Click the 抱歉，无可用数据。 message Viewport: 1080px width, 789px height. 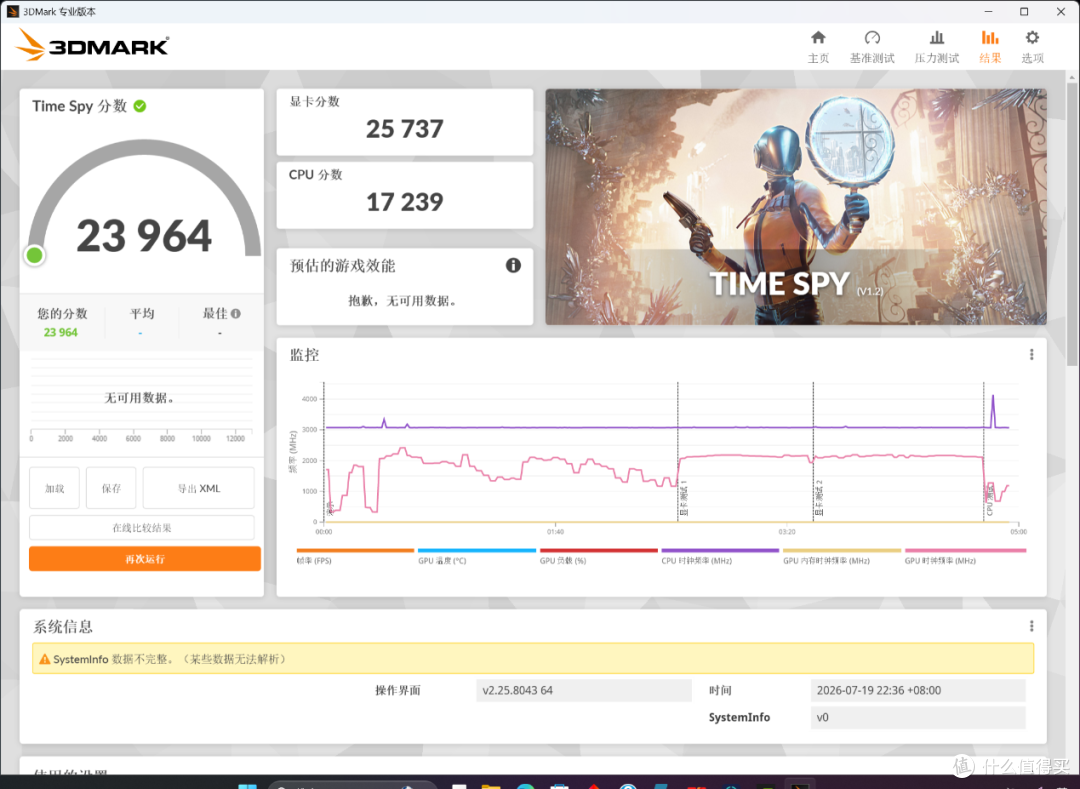click(403, 301)
